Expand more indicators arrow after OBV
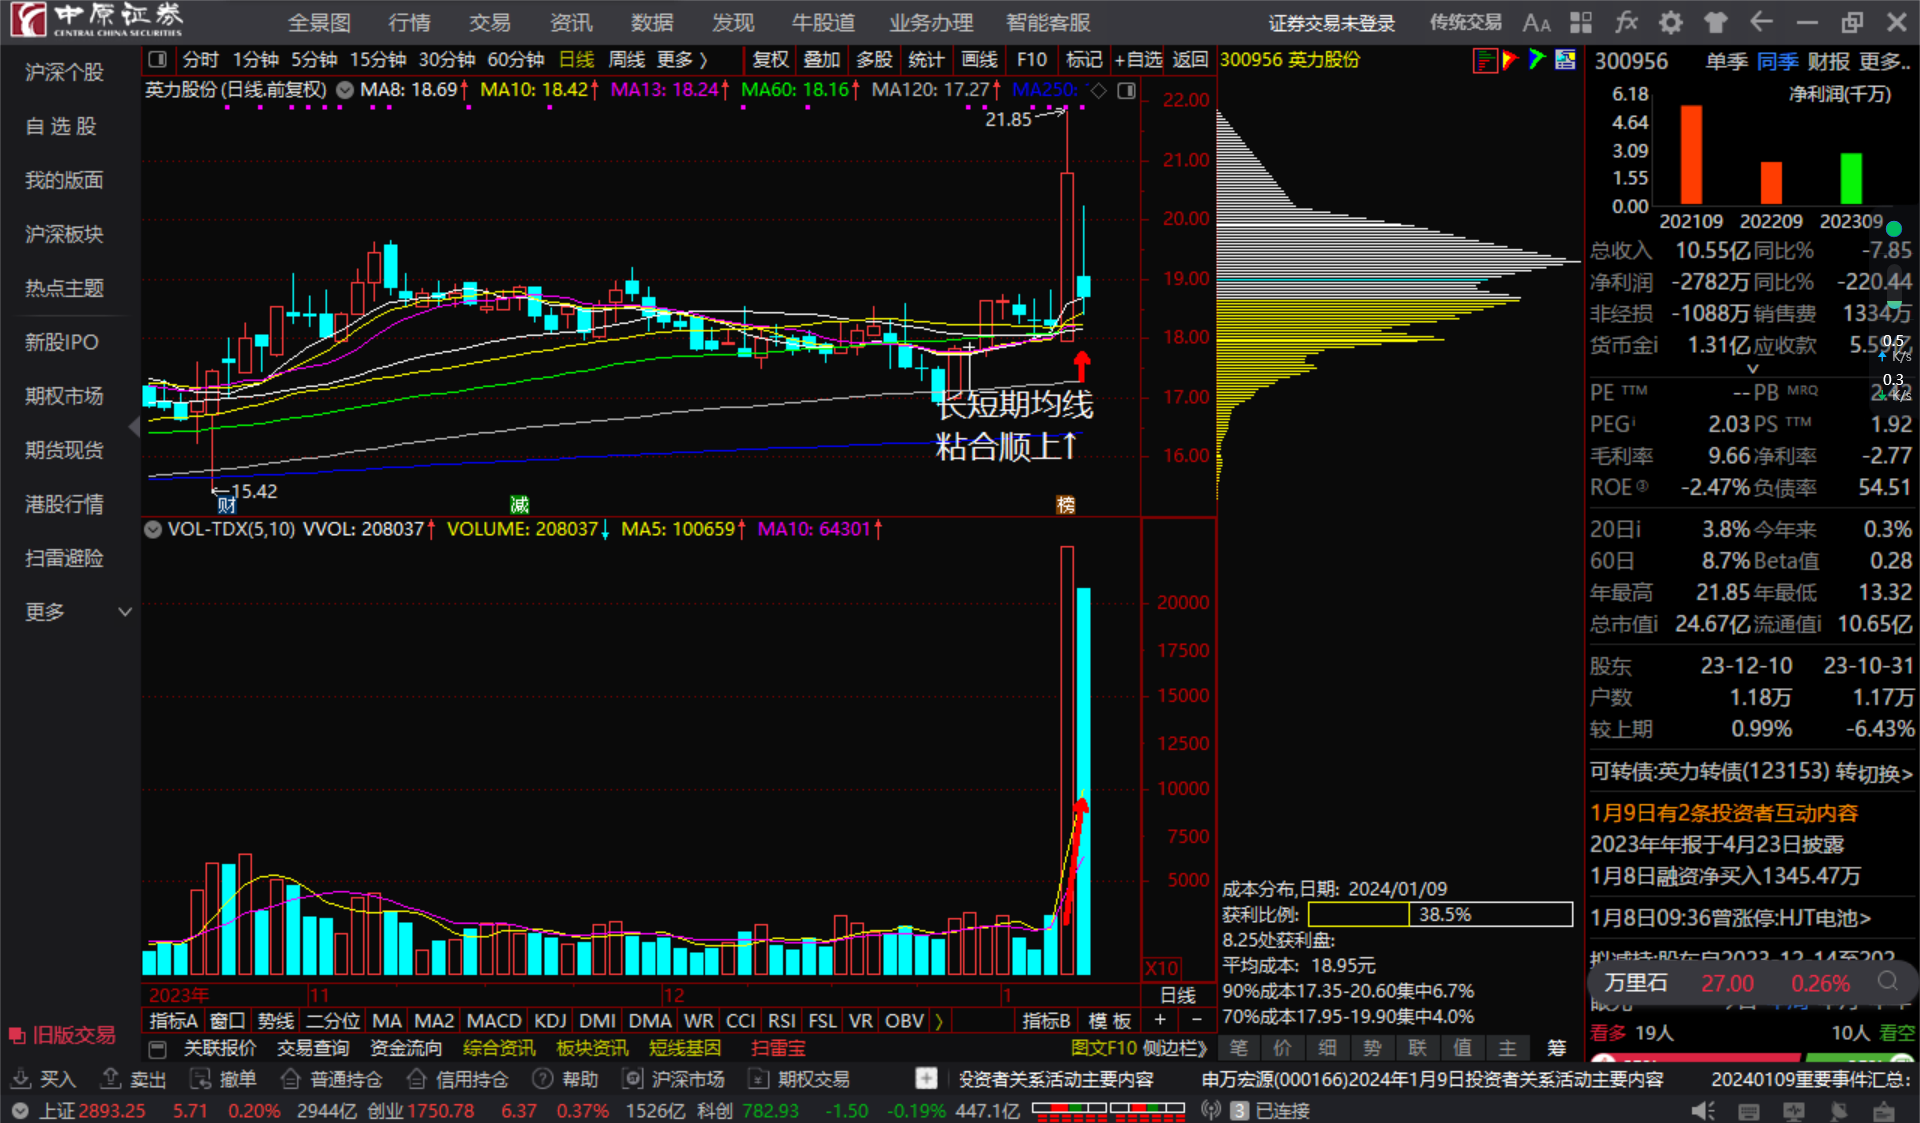1920x1123 pixels. click(x=938, y=1021)
